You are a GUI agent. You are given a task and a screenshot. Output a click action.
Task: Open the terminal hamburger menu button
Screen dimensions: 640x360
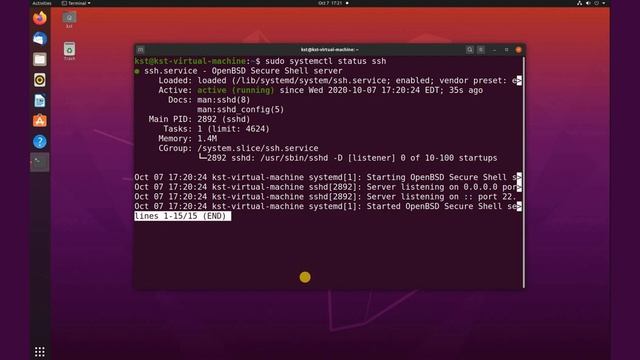pyautogui.click(x=481, y=50)
